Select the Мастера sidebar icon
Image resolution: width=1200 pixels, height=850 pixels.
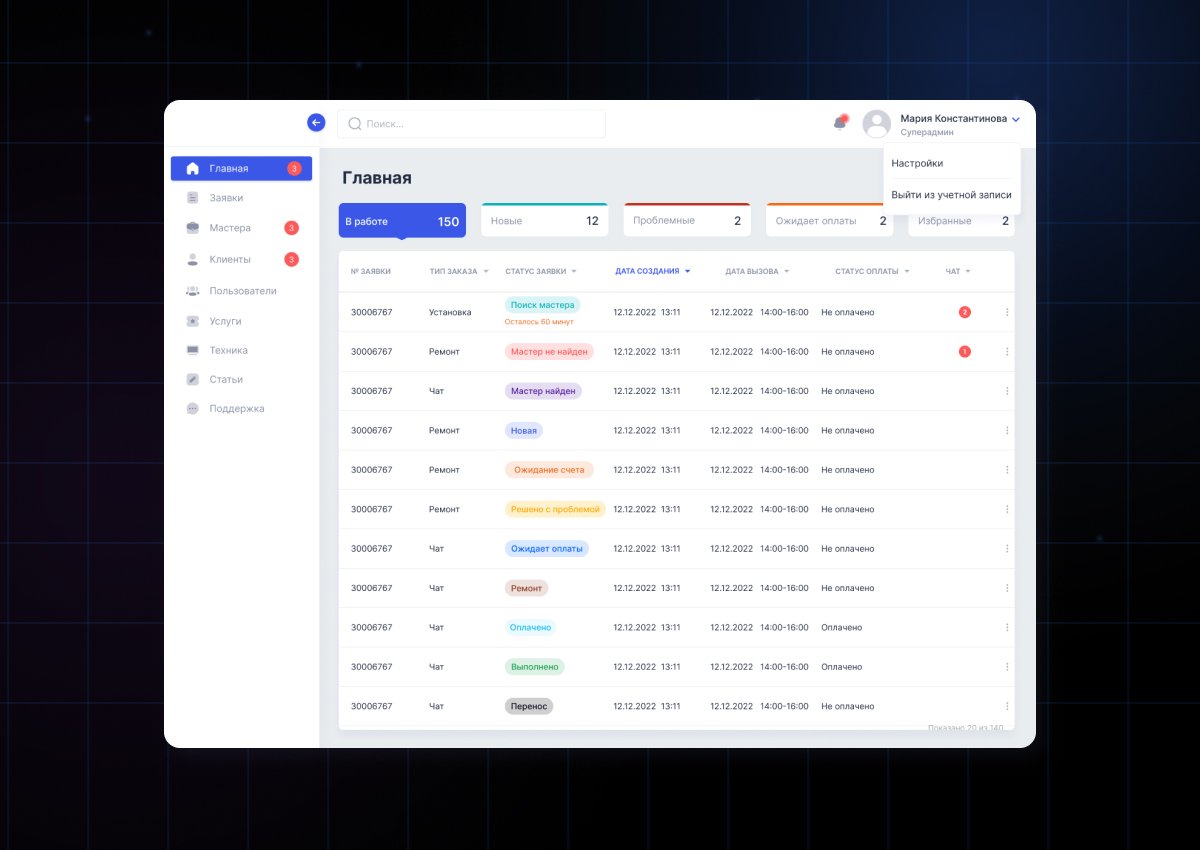pyautogui.click(x=191, y=227)
